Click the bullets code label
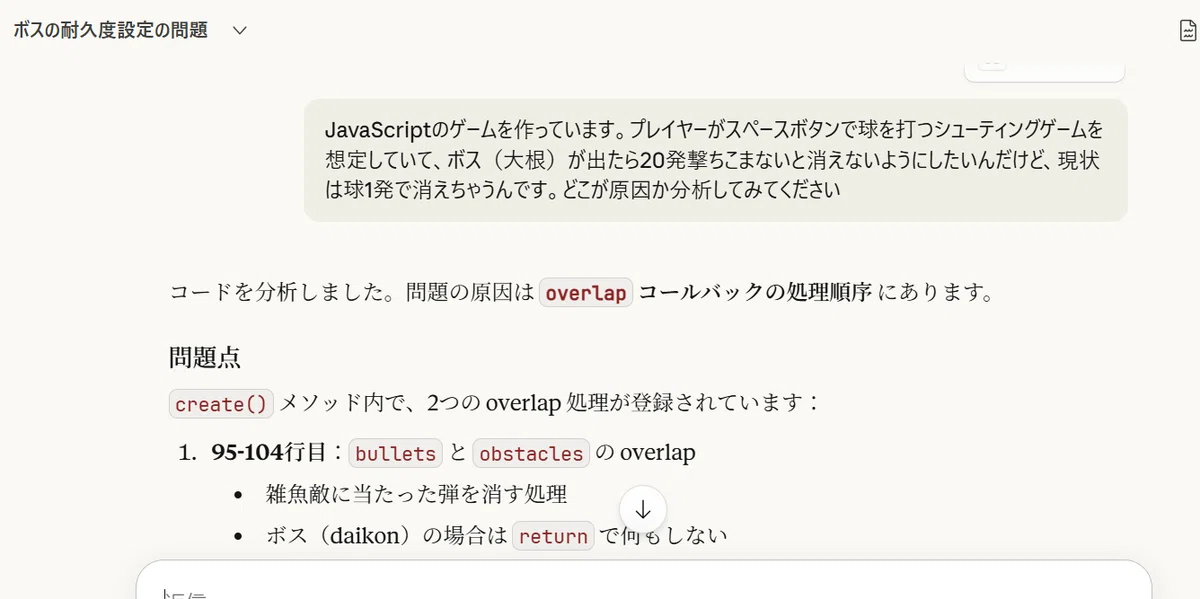Screen dimensions: 1200x599 tap(396, 453)
